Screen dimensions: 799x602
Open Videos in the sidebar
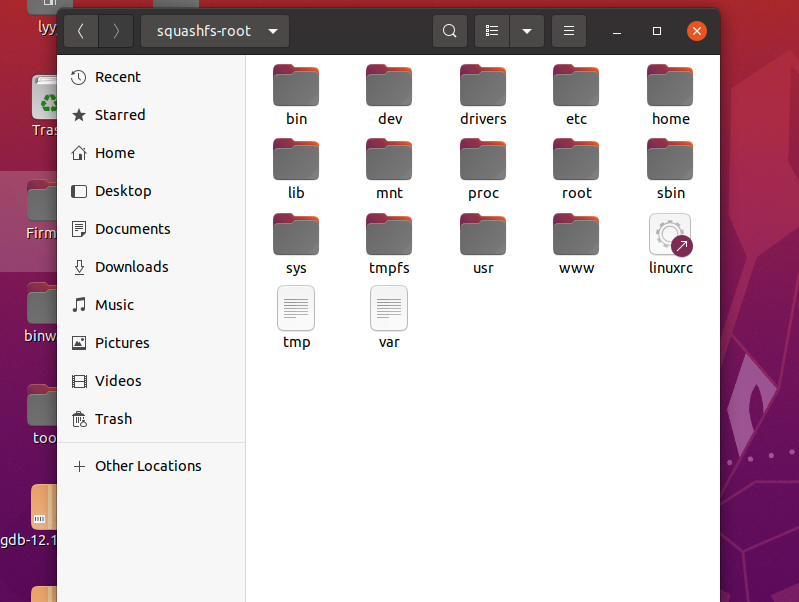(151, 381)
